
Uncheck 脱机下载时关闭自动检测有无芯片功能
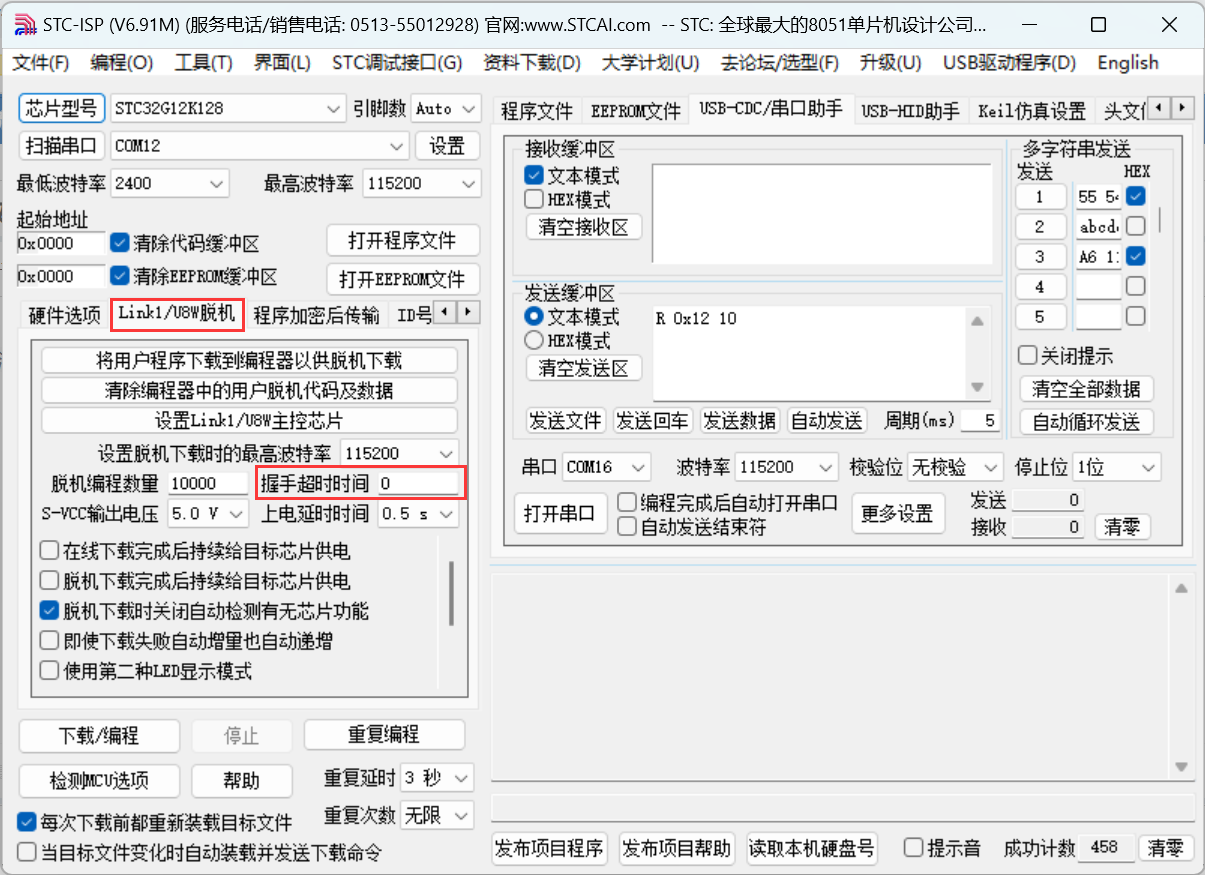pos(49,610)
